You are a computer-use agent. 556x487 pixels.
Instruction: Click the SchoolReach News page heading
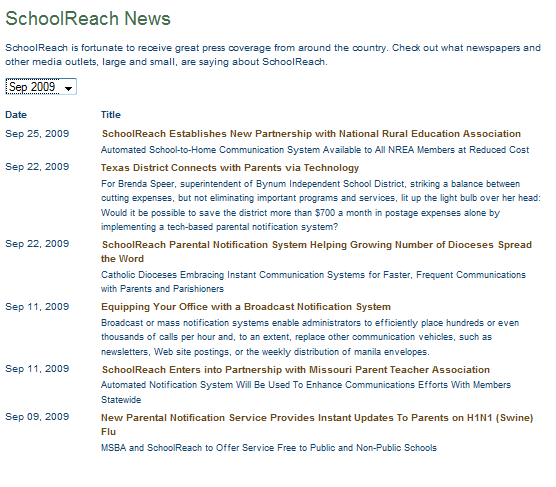[88, 18]
